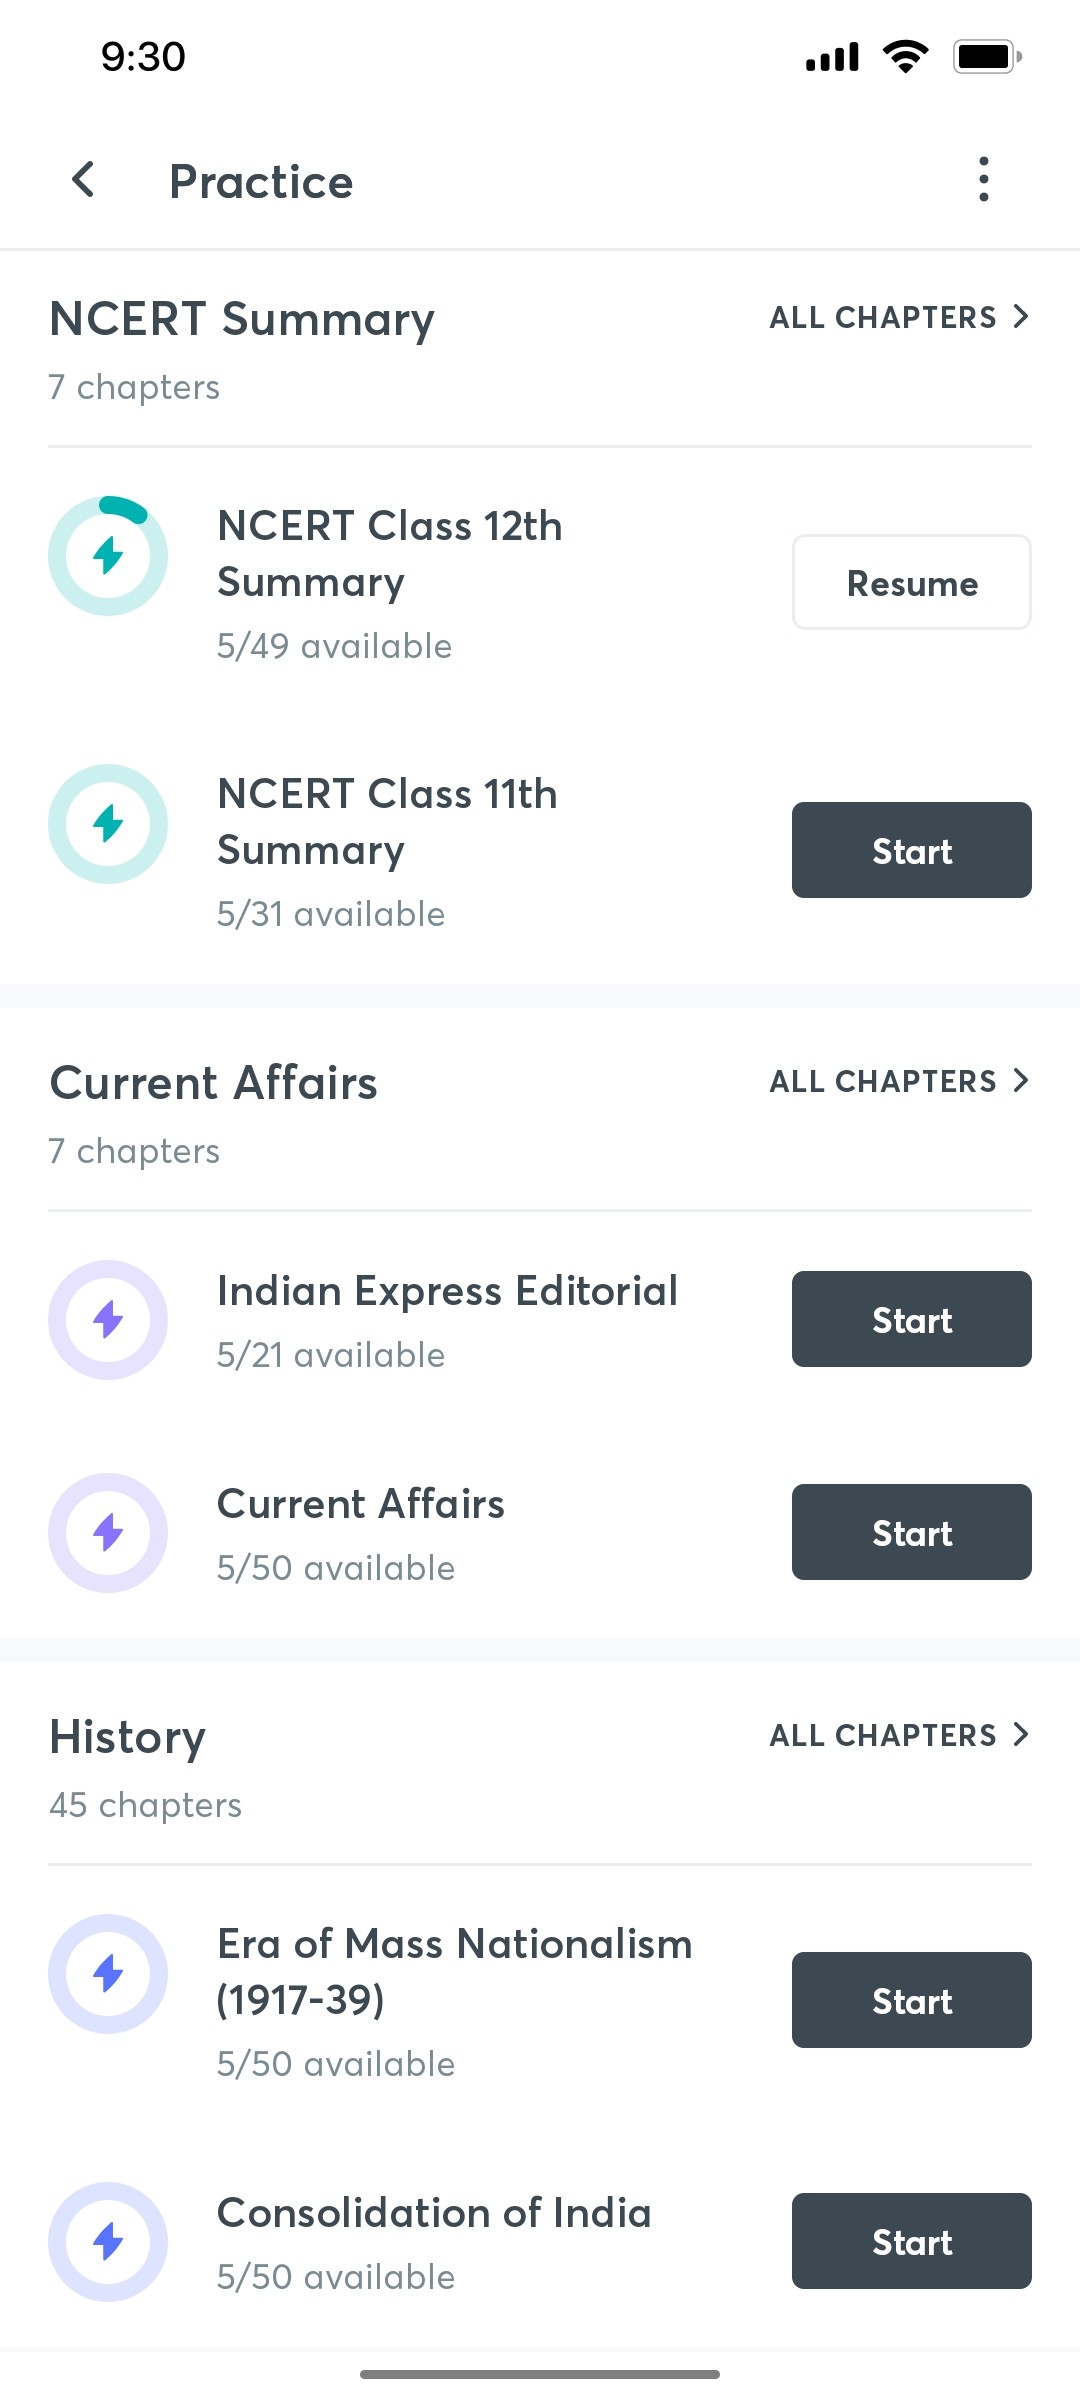1080x2400 pixels.
Task: Tap the back arrow to leave Practice
Action: pyautogui.click(x=84, y=180)
